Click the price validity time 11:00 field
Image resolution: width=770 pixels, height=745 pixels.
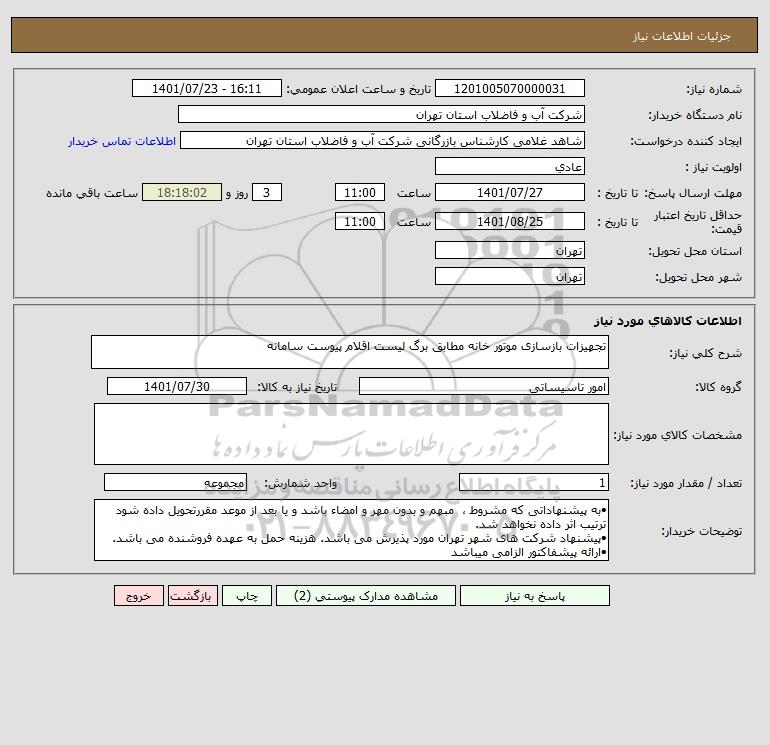point(359,221)
